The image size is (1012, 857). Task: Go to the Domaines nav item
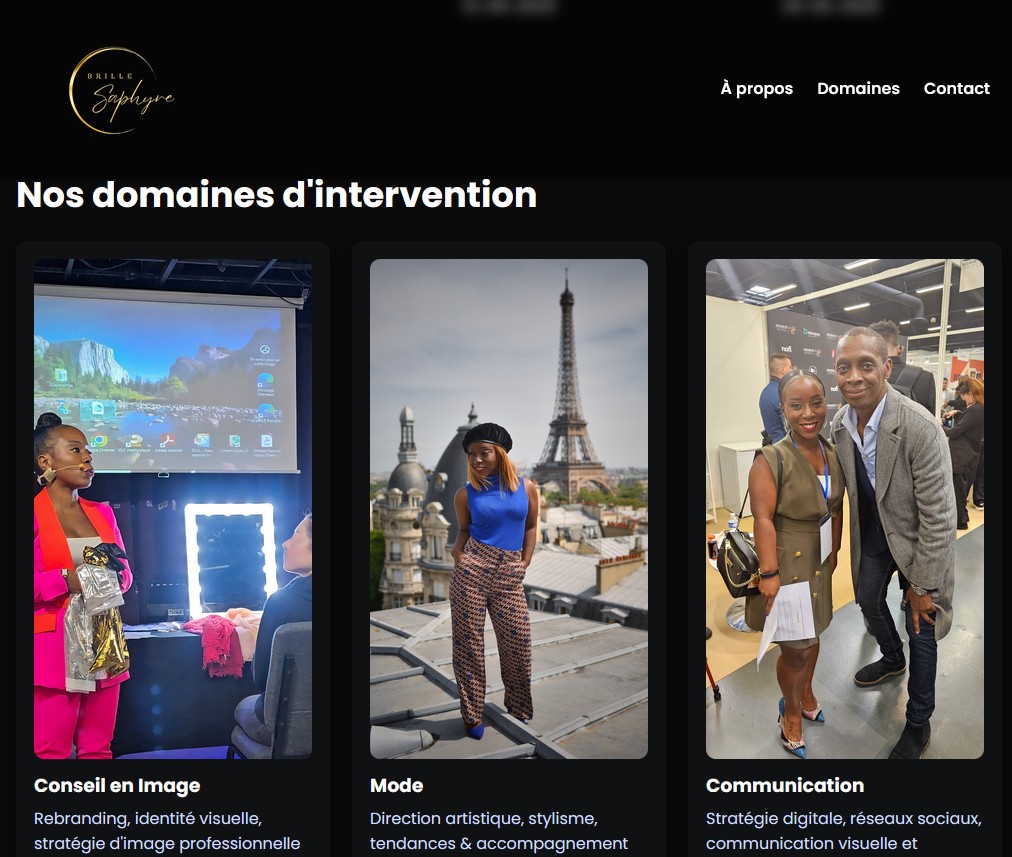858,88
